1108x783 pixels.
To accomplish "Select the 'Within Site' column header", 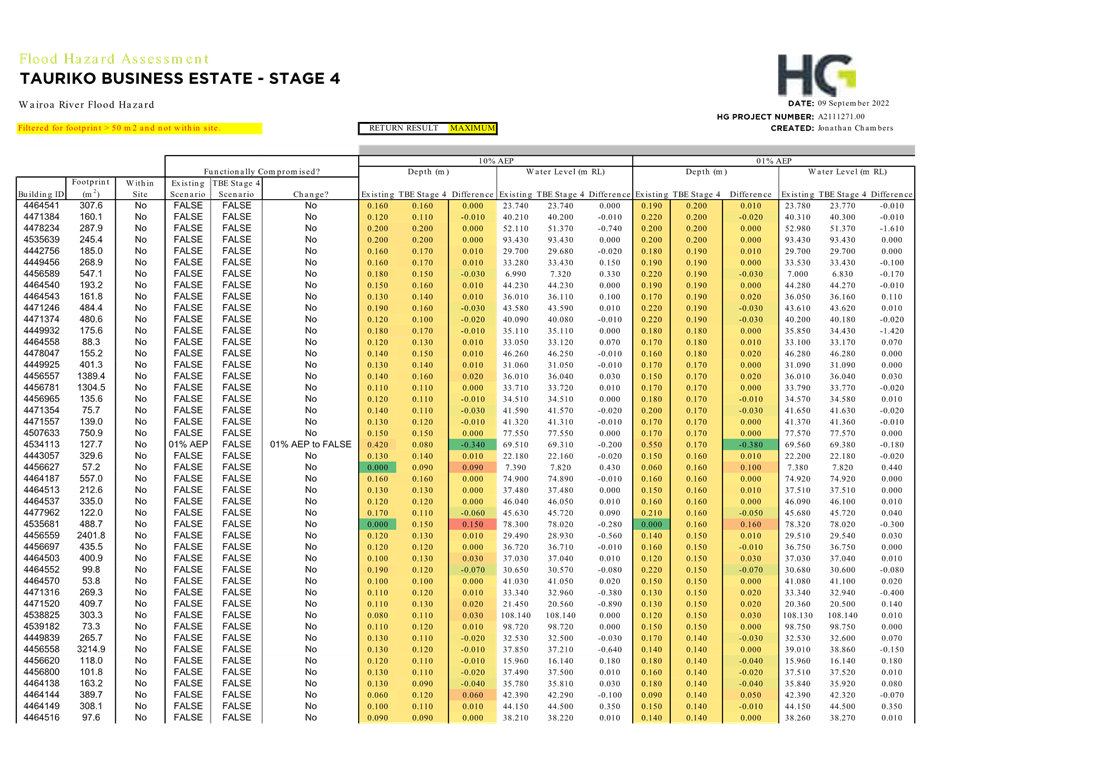I will [x=140, y=188].
